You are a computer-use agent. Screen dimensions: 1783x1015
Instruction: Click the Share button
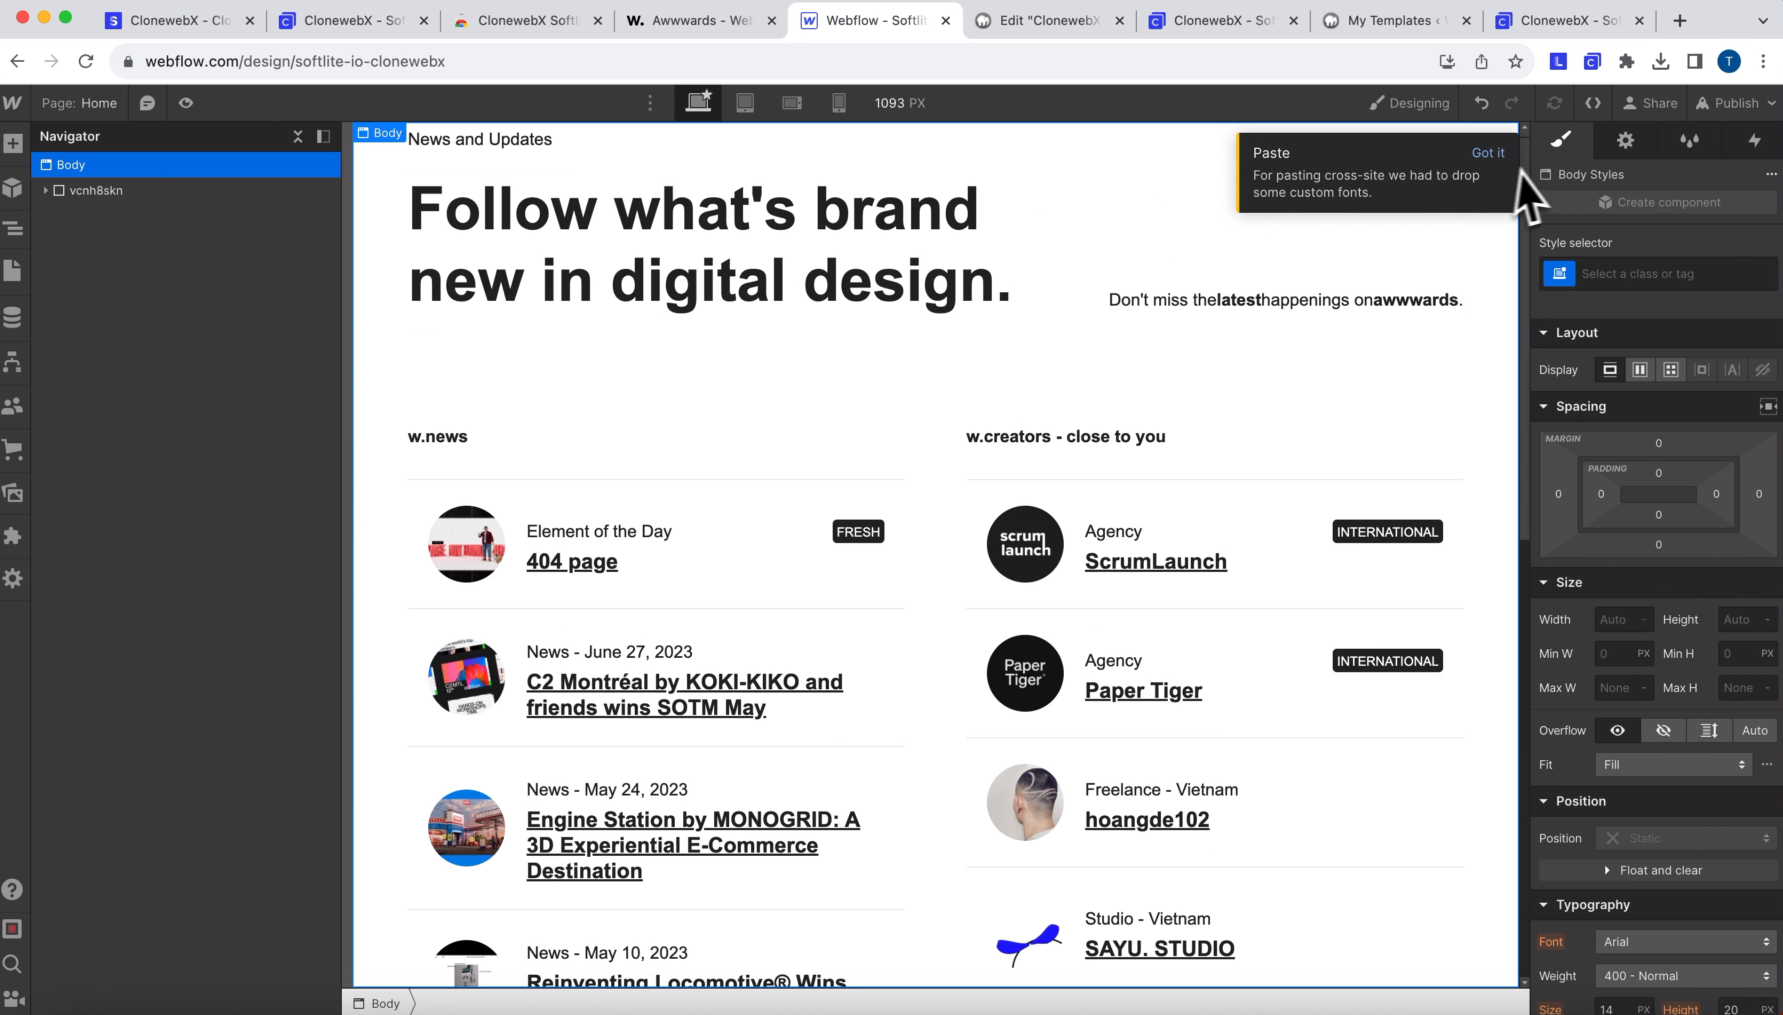tap(1650, 103)
